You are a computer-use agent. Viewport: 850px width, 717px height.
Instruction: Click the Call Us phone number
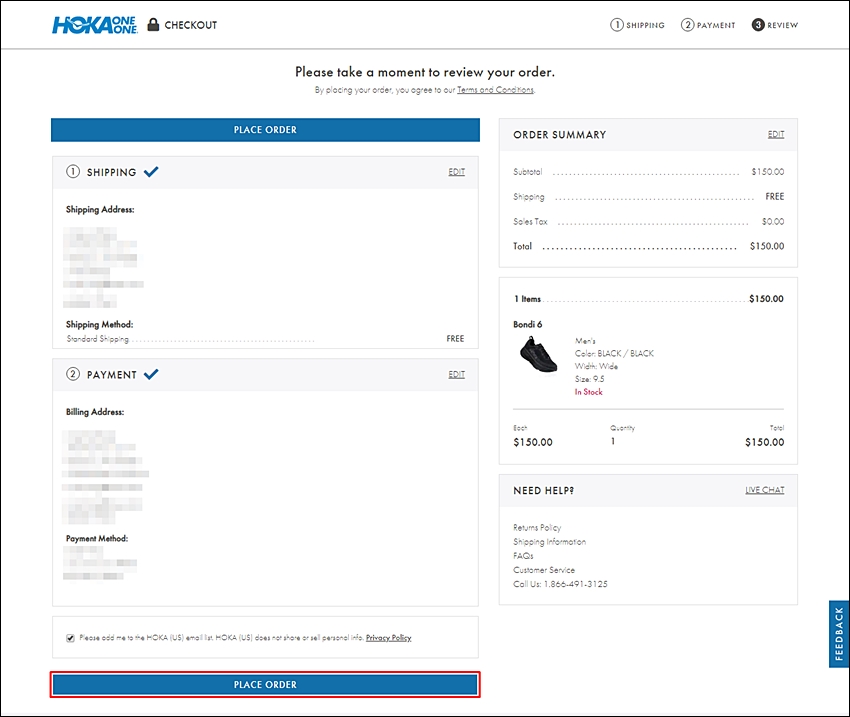tap(576, 584)
